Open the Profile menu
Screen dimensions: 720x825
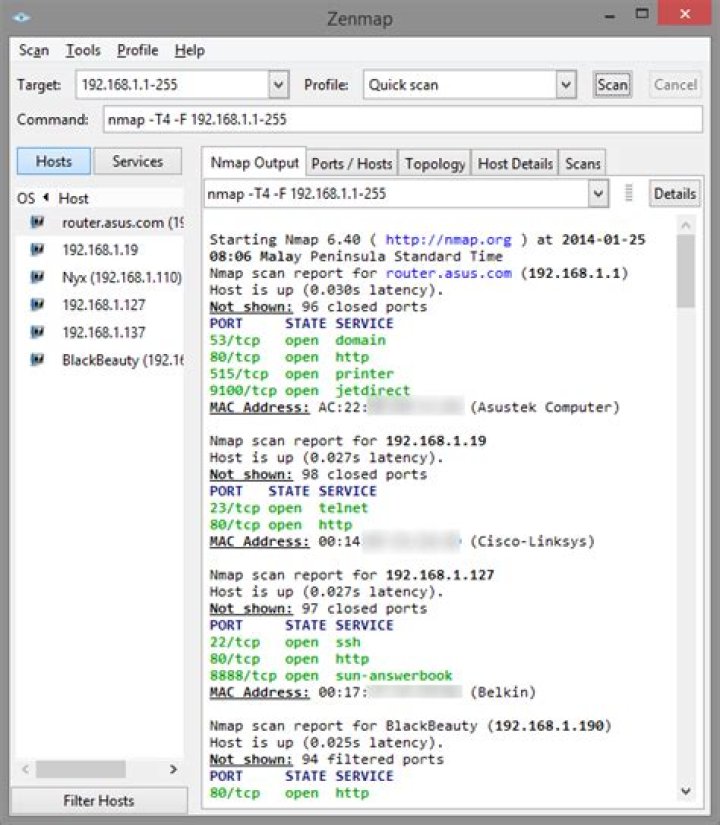coord(137,51)
